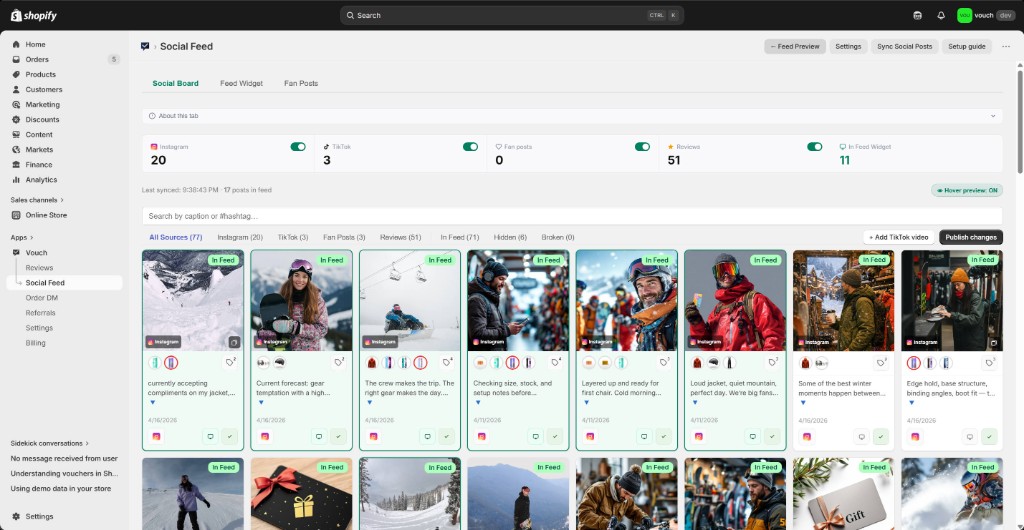Click the caption or hashtag search field
1024x530 pixels.
coord(572,216)
